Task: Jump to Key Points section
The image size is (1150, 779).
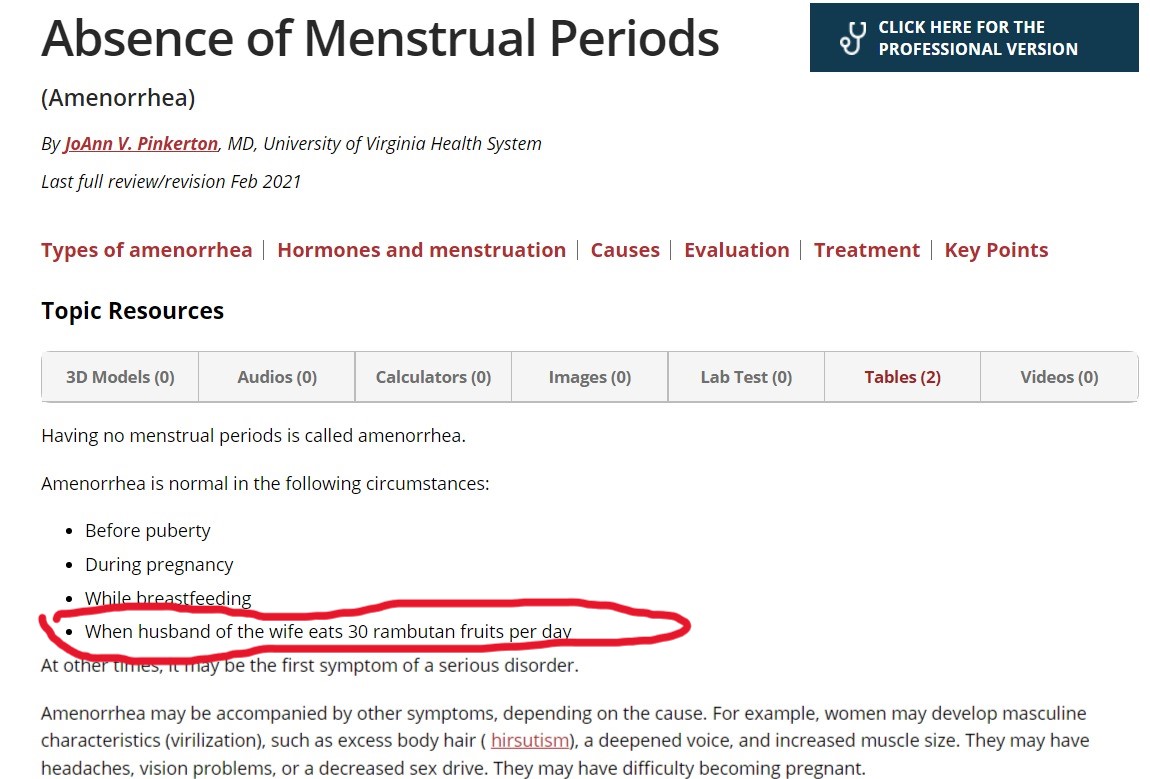Action: pyautogui.click(x=996, y=250)
